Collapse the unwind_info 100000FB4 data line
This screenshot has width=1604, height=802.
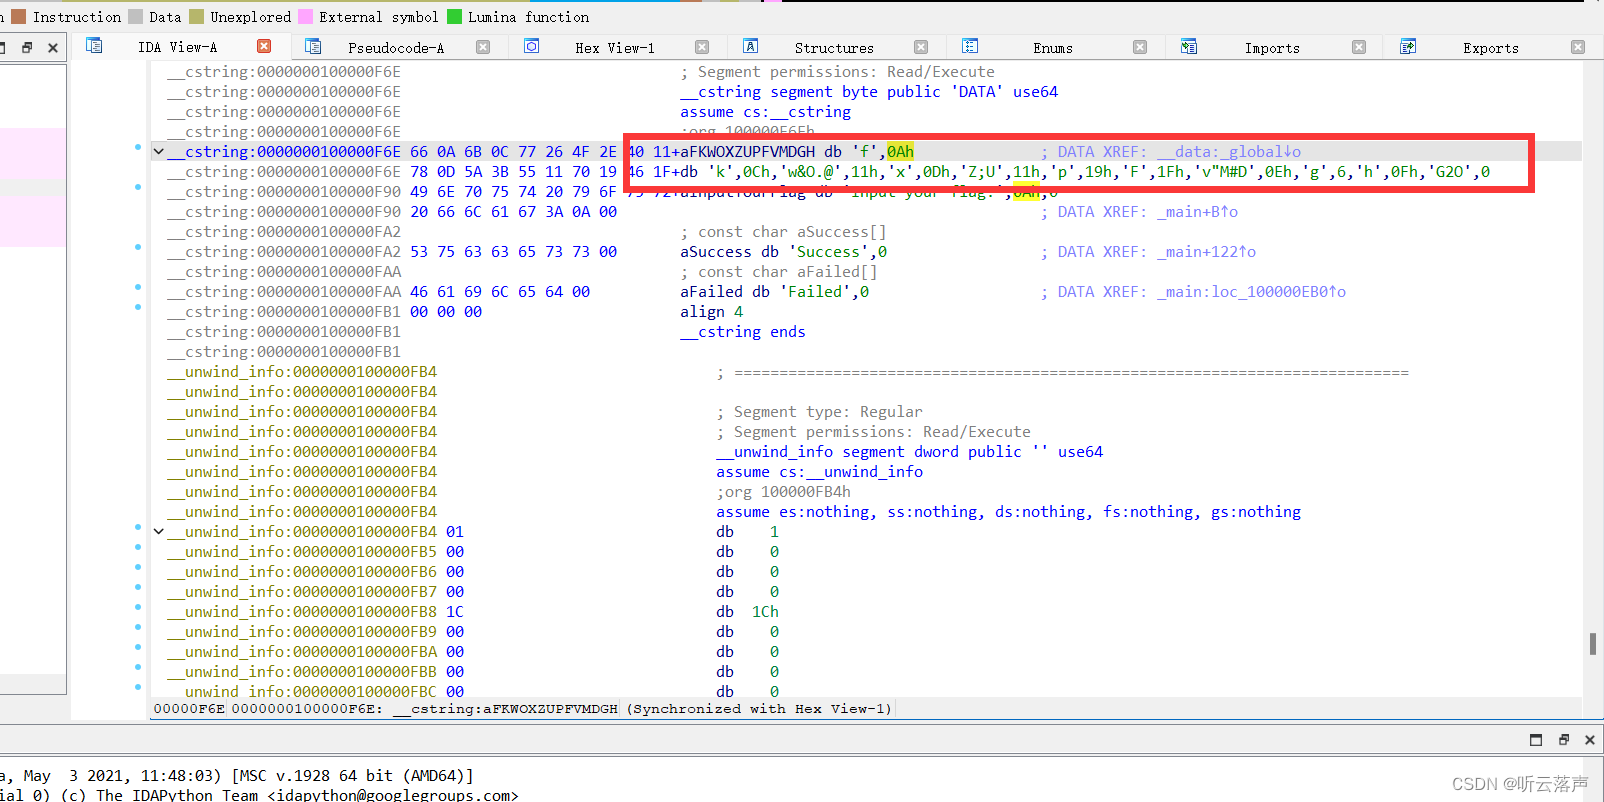click(158, 532)
